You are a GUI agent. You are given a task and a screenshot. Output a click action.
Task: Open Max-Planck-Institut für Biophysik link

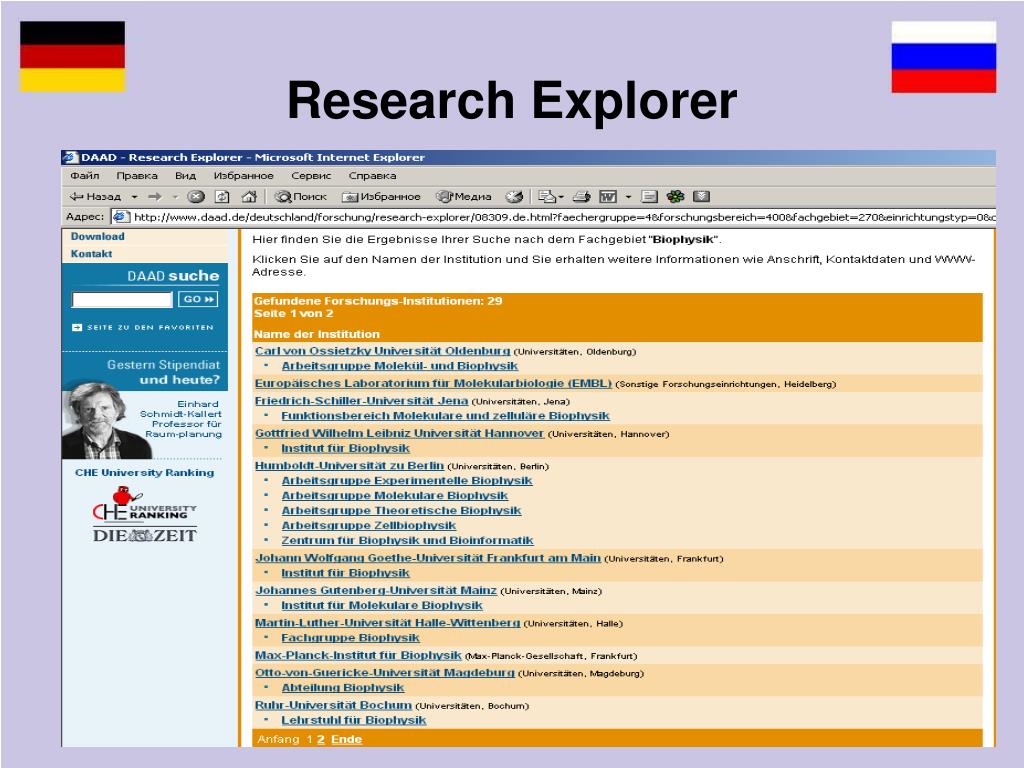358,655
